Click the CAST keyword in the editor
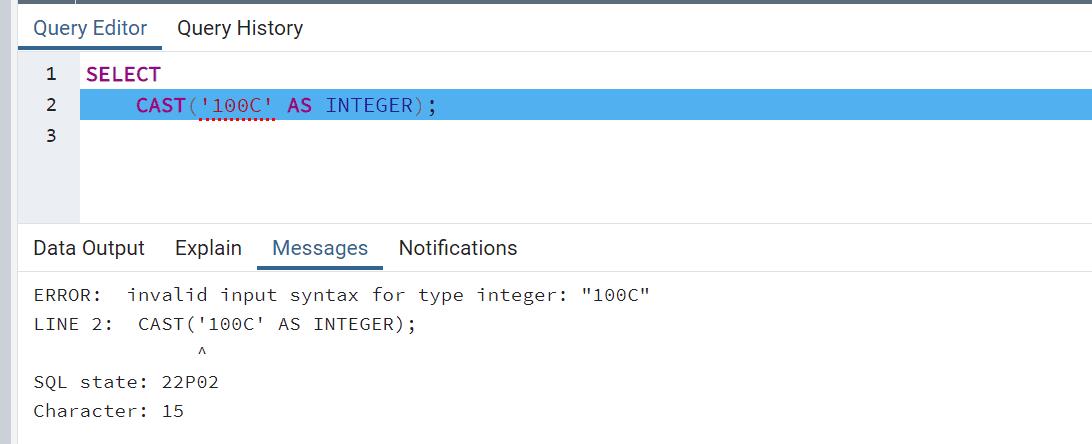This screenshot has height=444, width=1092. coord(161,105)
